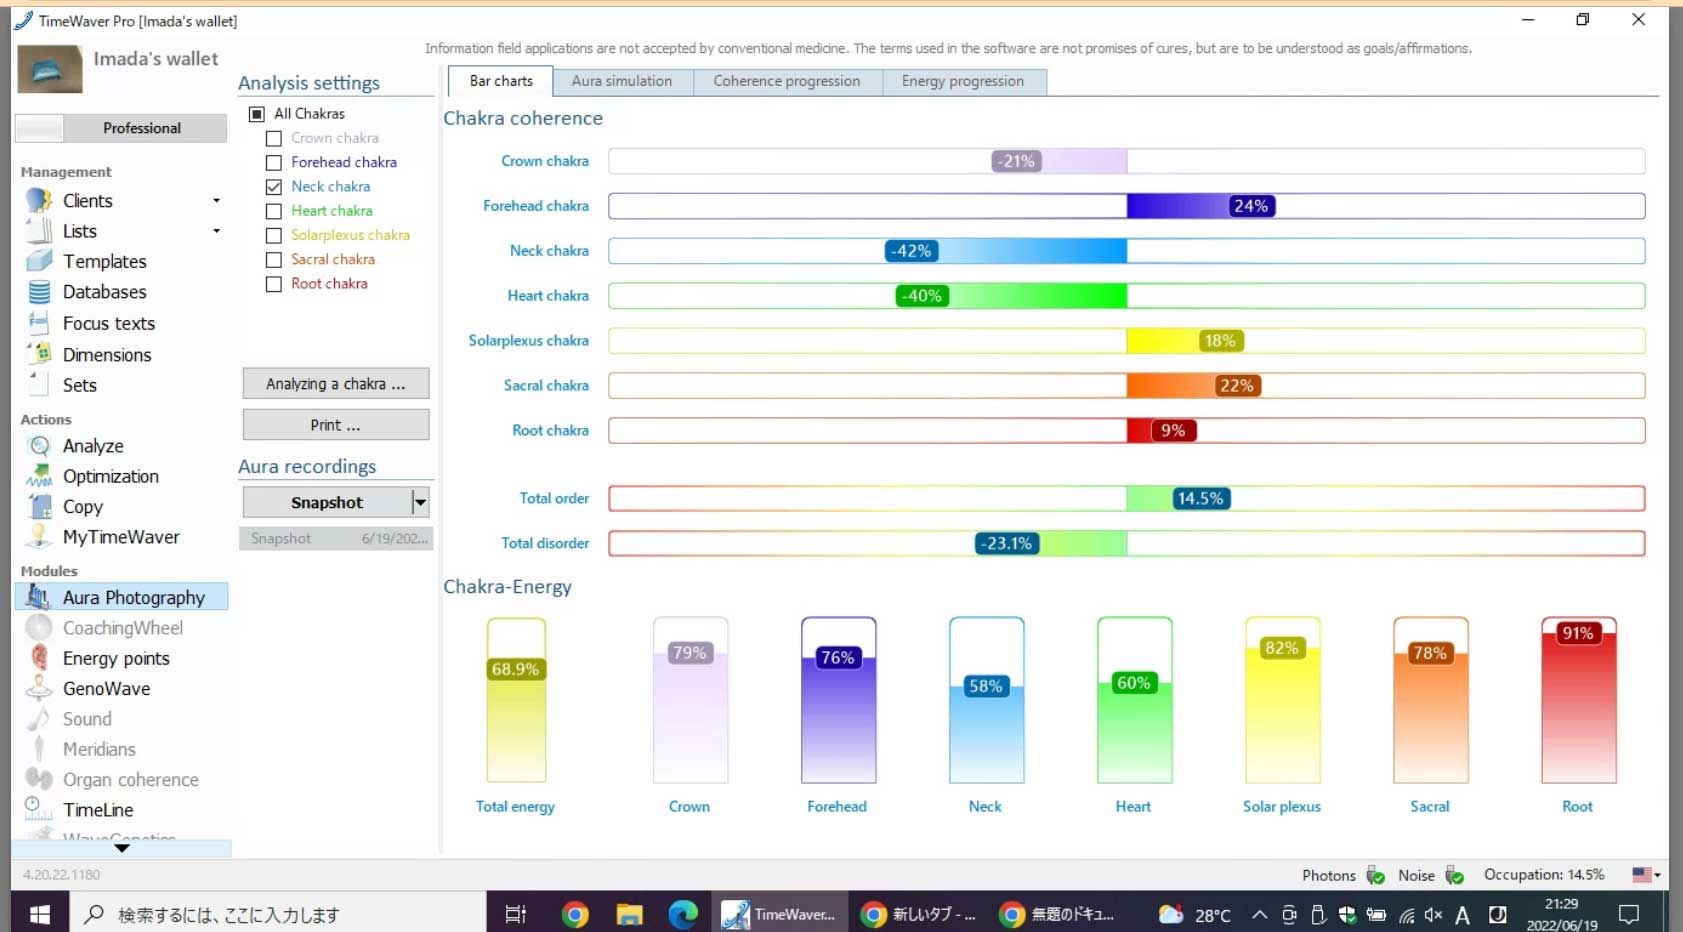This screenshot has height=932, width=1683.
Task: Click the Crown chakra coherence bar
Action: (x=1127, y=161)
